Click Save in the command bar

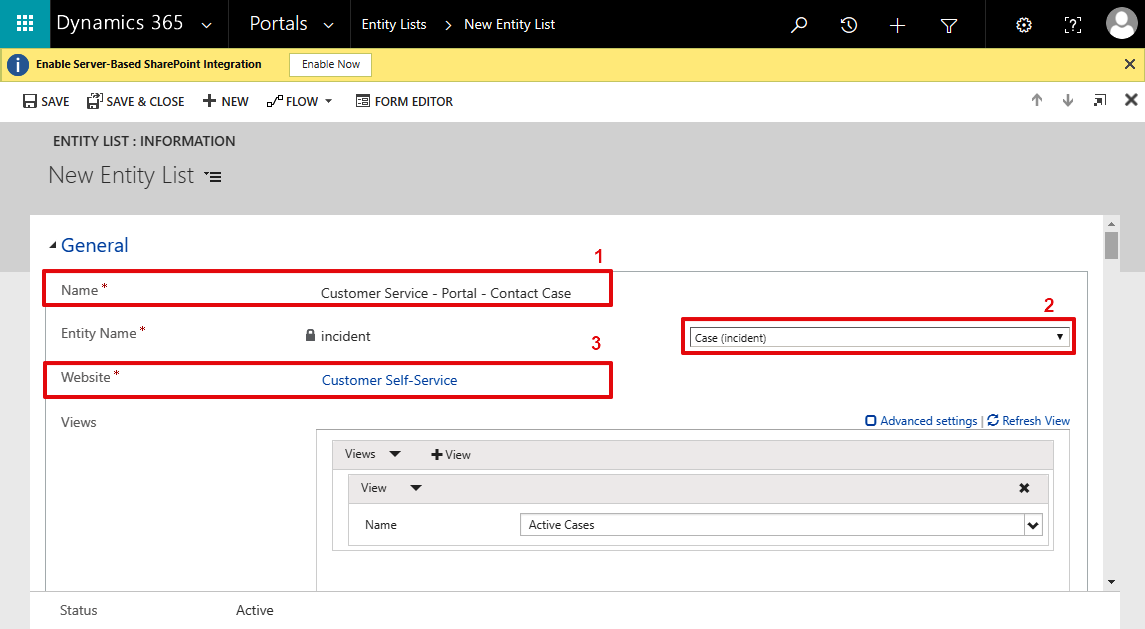[46, 102]
